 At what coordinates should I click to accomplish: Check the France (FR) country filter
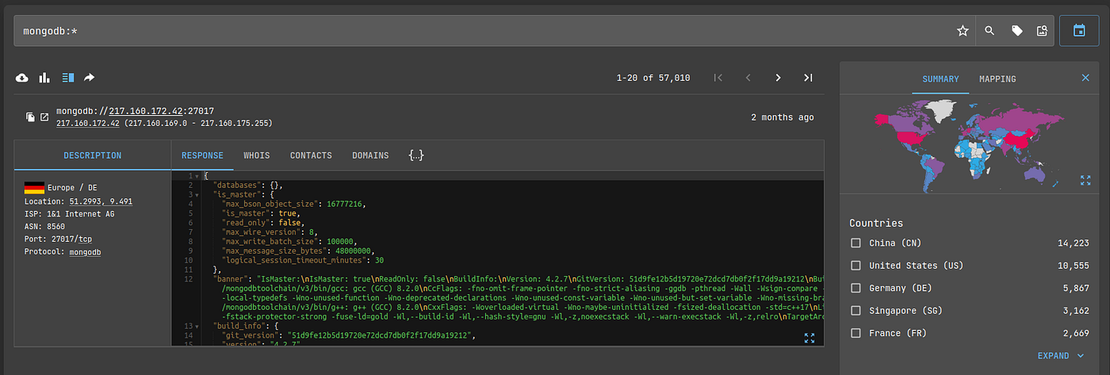point(856,333)
